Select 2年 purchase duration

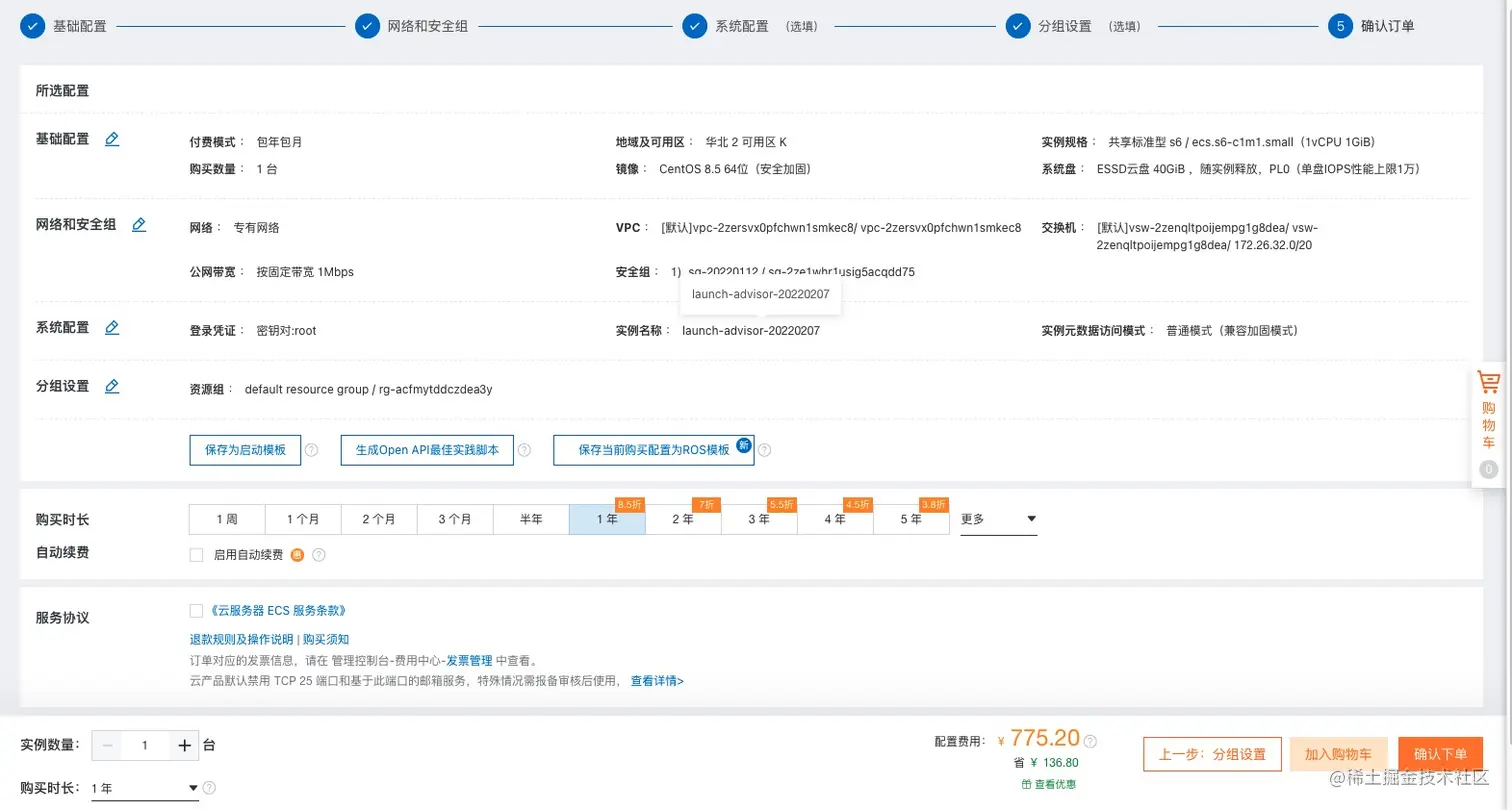683,519
